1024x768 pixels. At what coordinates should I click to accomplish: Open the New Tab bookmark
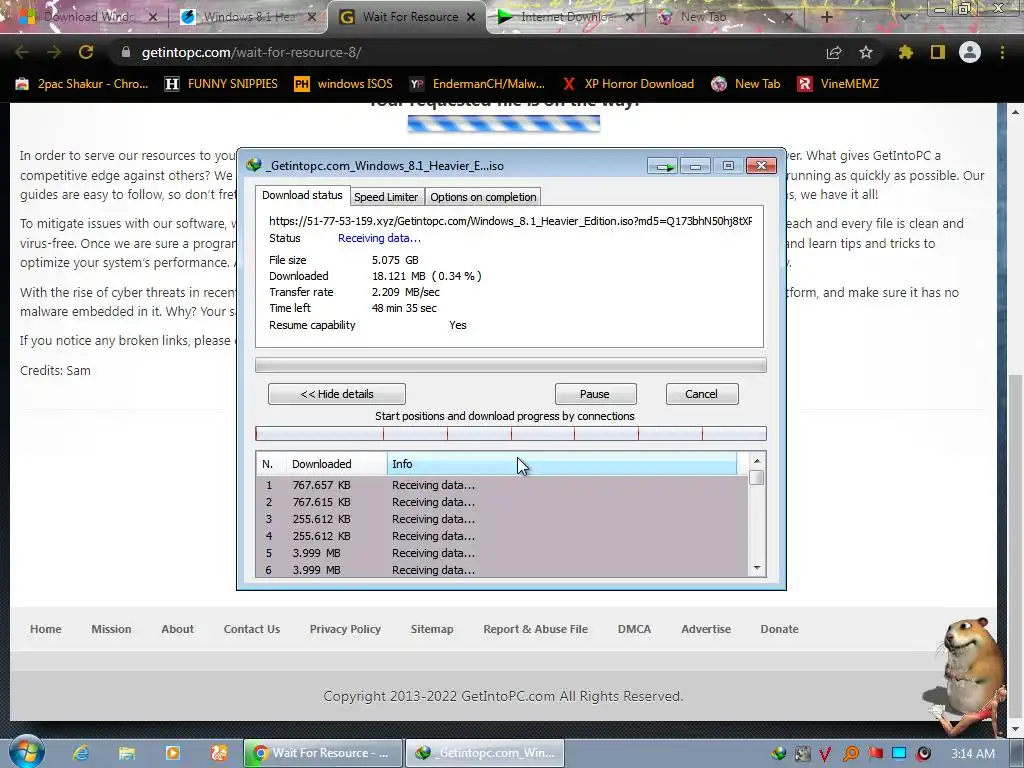[x=746, y=84]
